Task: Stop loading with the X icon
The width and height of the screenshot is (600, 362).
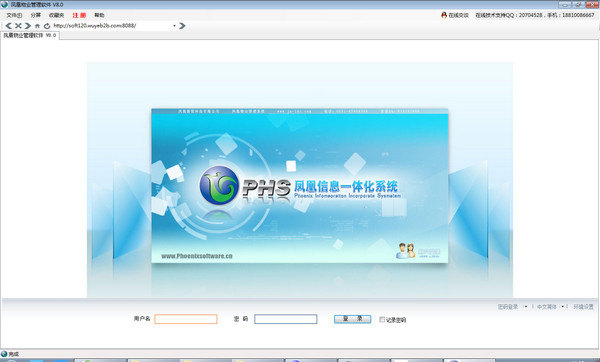Action: (x=18, y=26)
